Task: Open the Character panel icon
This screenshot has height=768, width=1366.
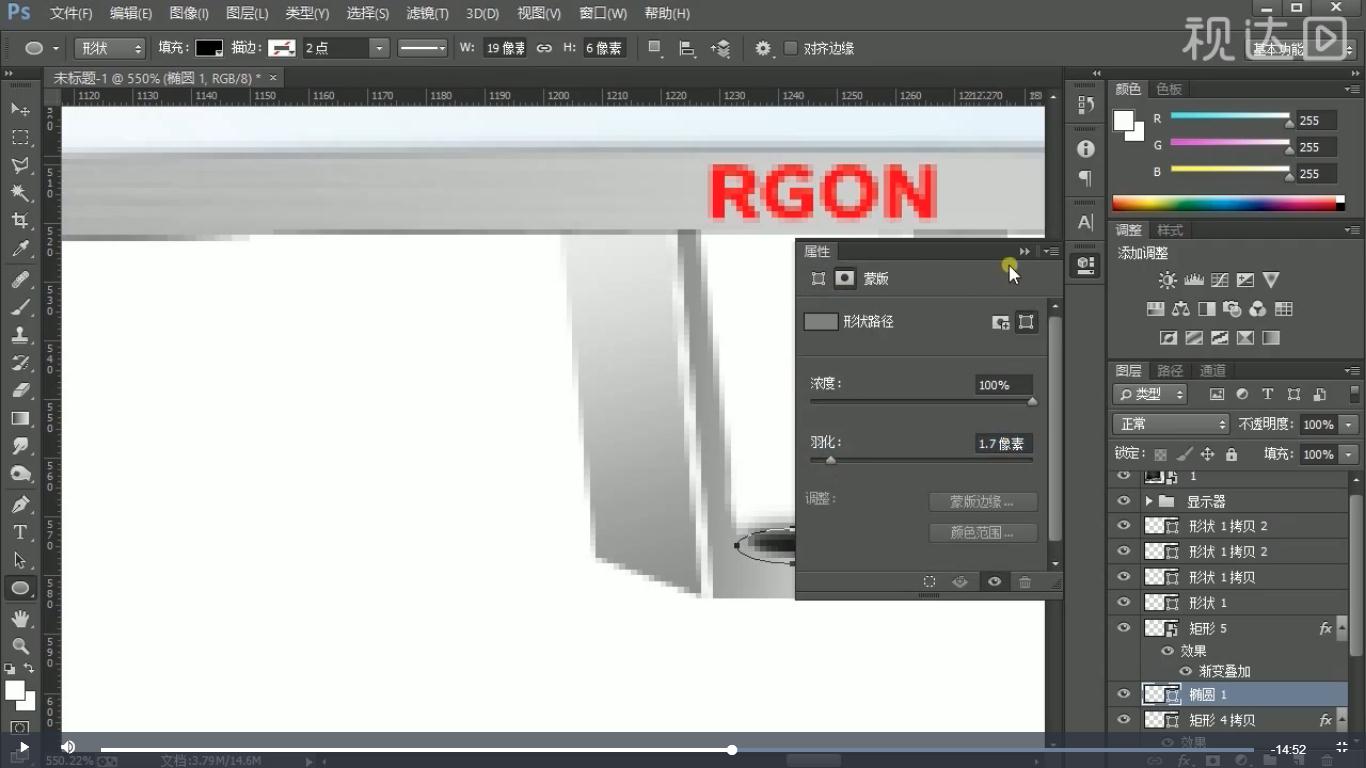Action: point(1086,222)
